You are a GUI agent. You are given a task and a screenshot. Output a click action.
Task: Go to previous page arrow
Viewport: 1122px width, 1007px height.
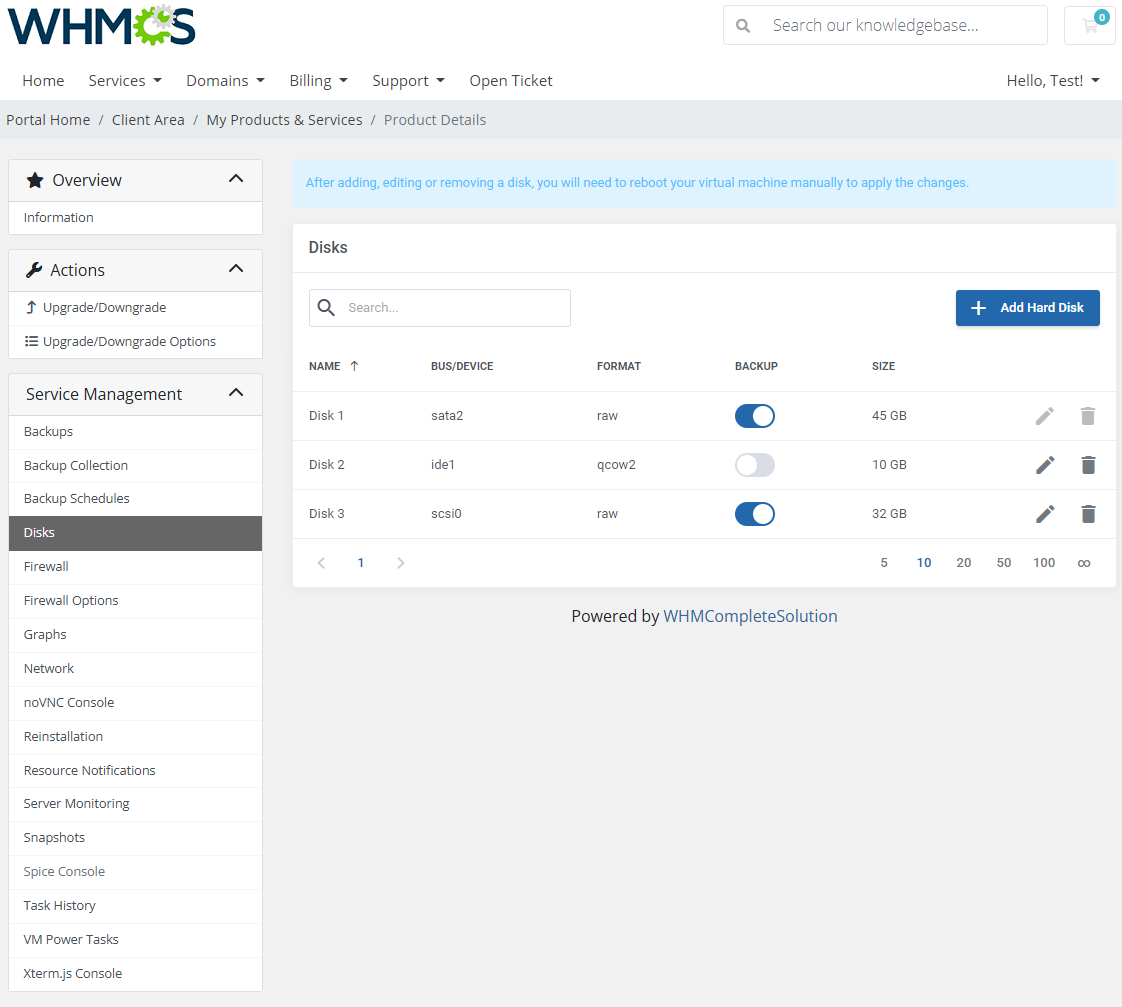[x=321, y=563]
